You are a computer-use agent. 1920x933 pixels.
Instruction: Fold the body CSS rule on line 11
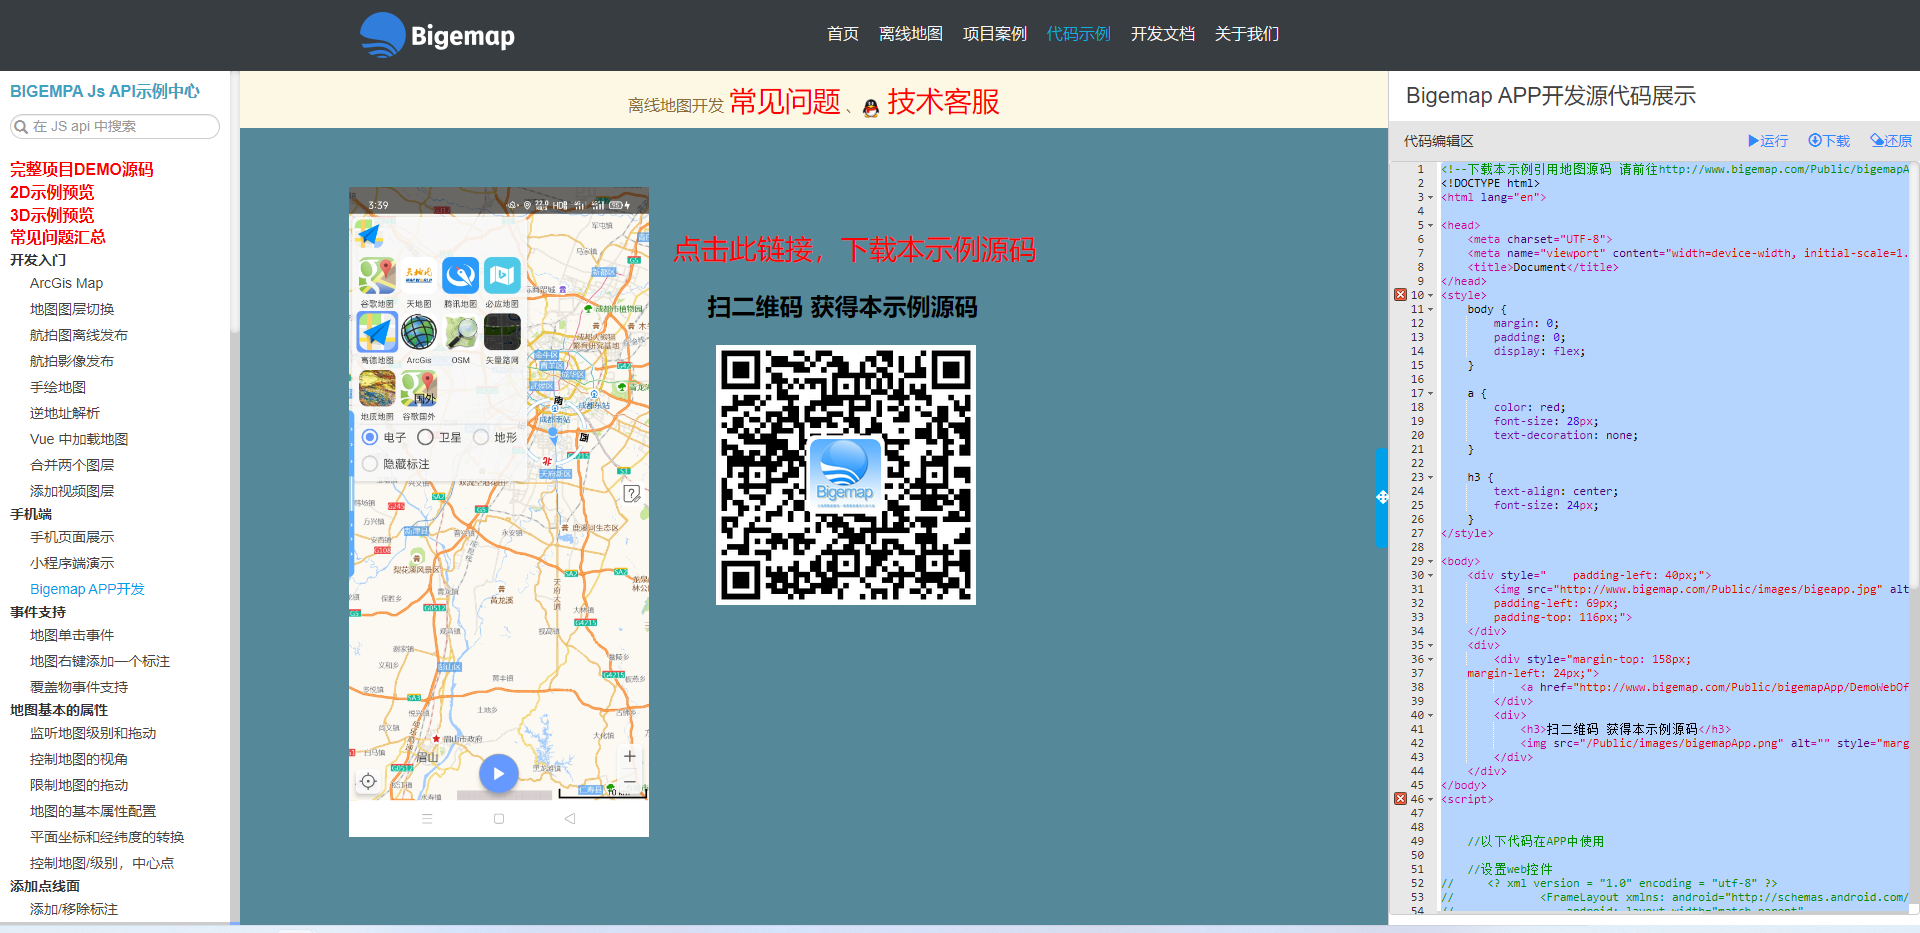pos(1431,310)
